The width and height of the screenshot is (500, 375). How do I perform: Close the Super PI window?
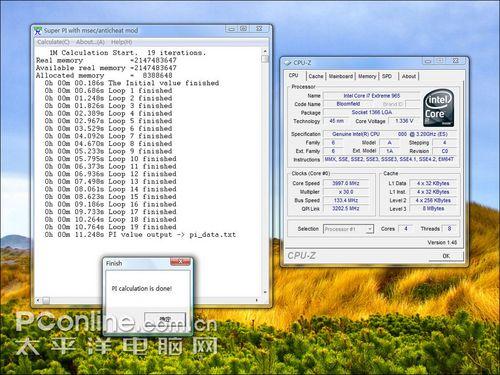(259, 29)
